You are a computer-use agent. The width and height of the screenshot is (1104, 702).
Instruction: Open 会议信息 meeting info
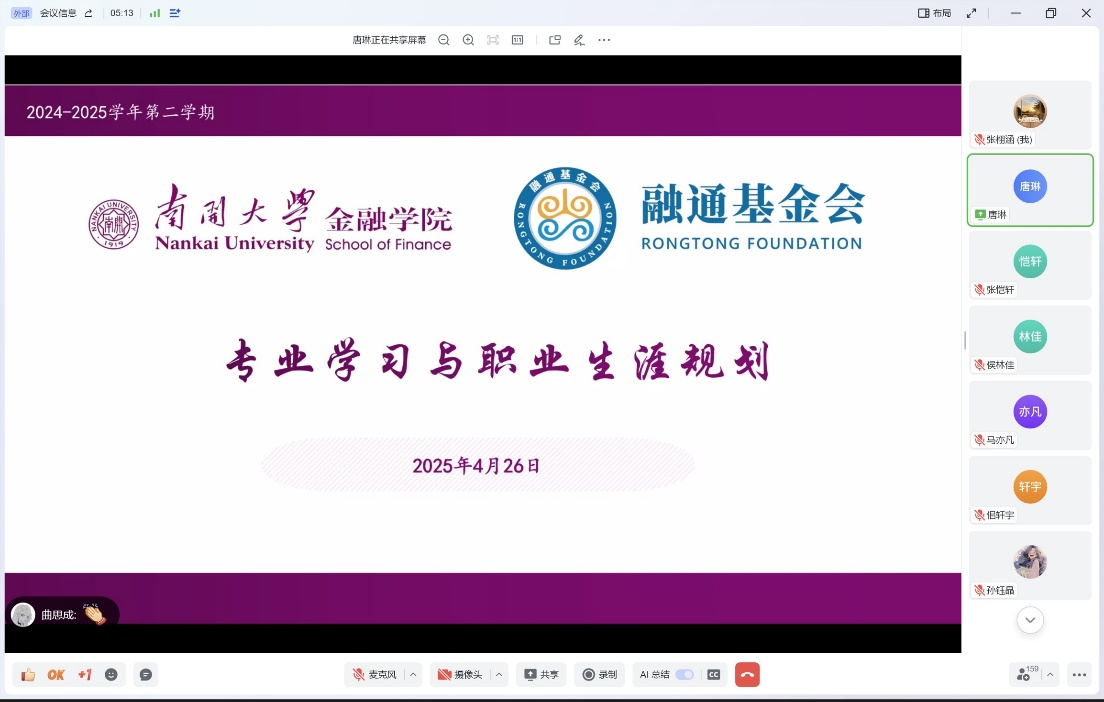tap(58, 13)
